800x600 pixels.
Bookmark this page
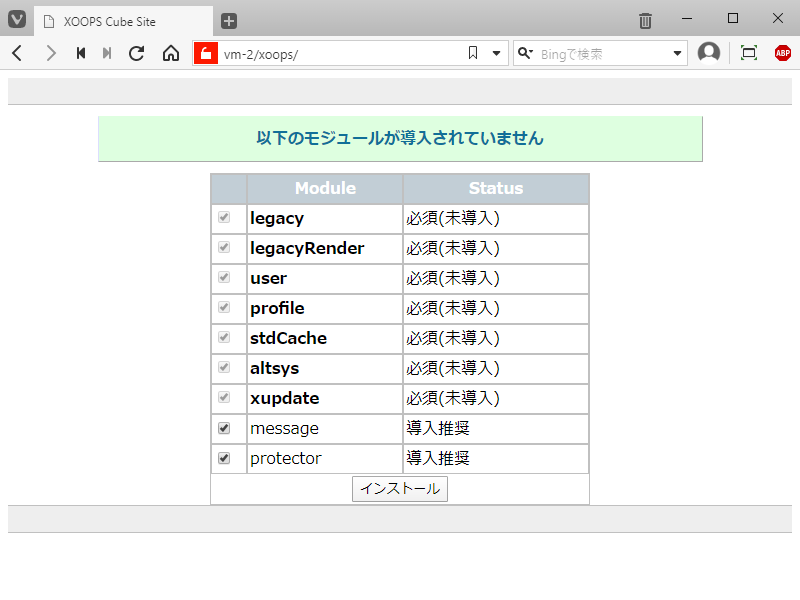coord(473,53)
